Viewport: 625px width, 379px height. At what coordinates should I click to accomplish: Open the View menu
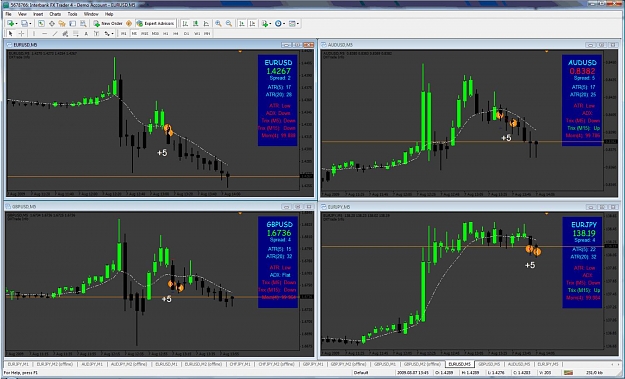pyautogui.click(x=22, y=14)
